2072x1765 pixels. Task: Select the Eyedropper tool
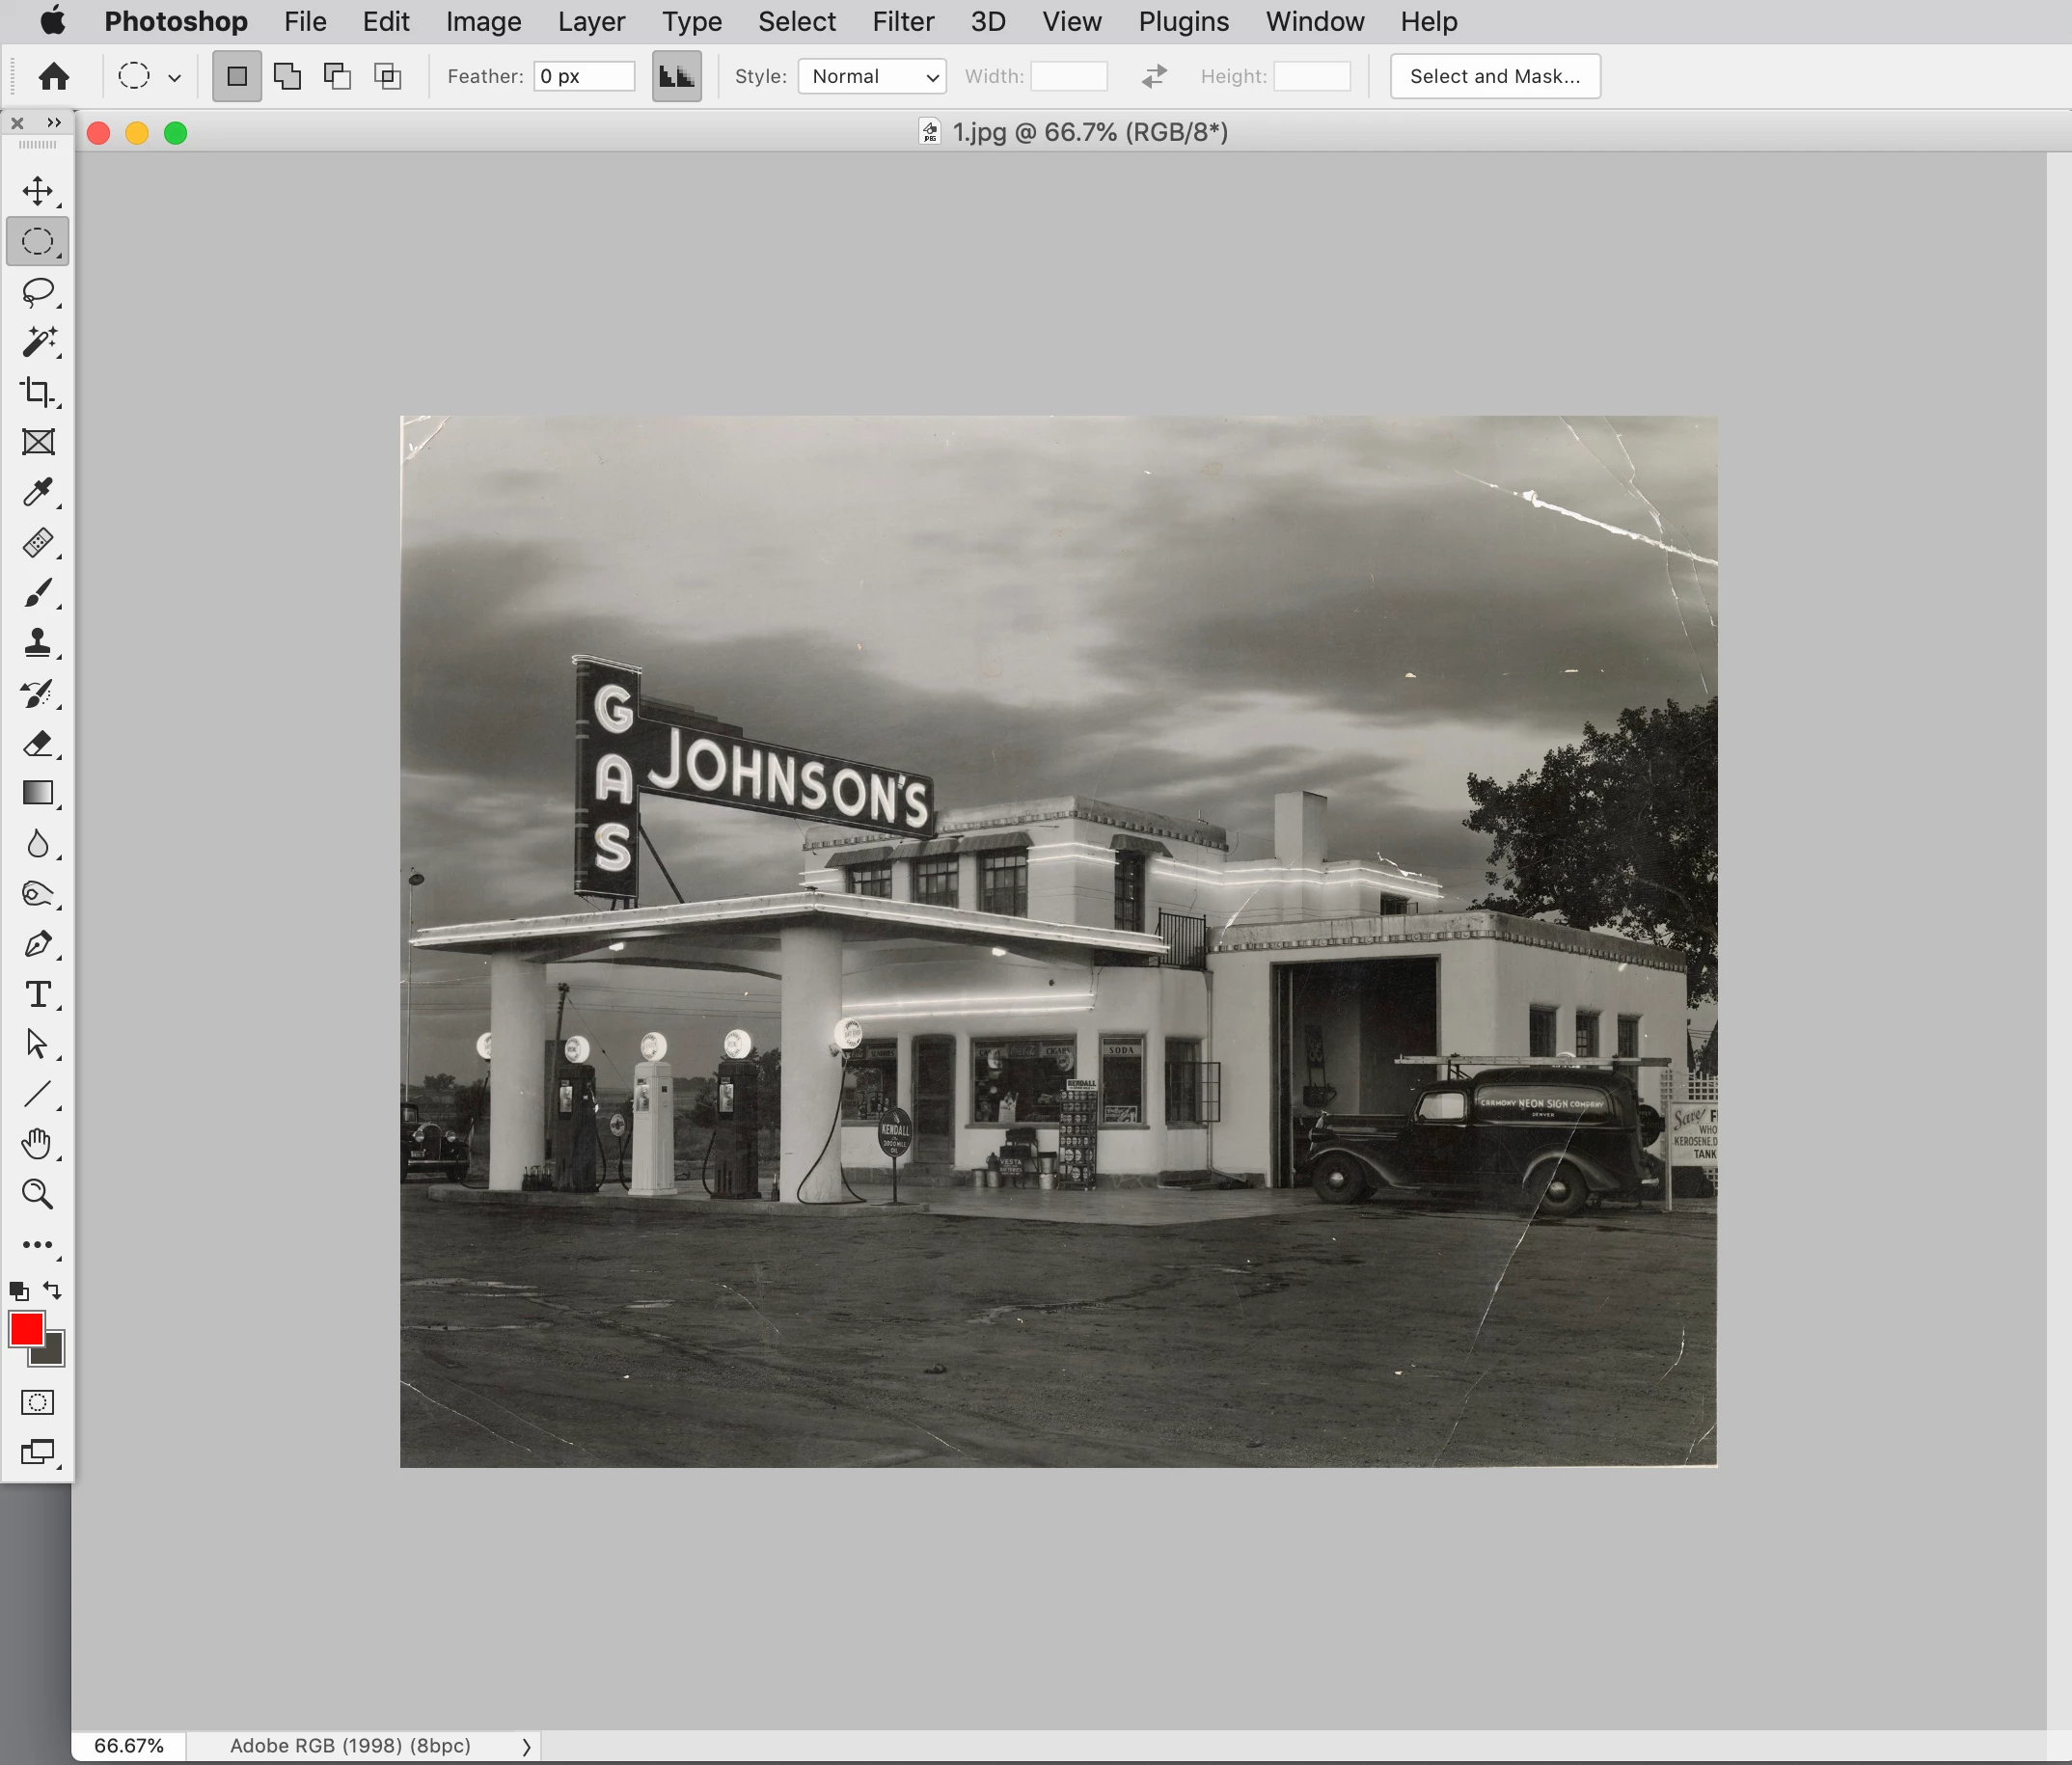(x=38, y=492)
